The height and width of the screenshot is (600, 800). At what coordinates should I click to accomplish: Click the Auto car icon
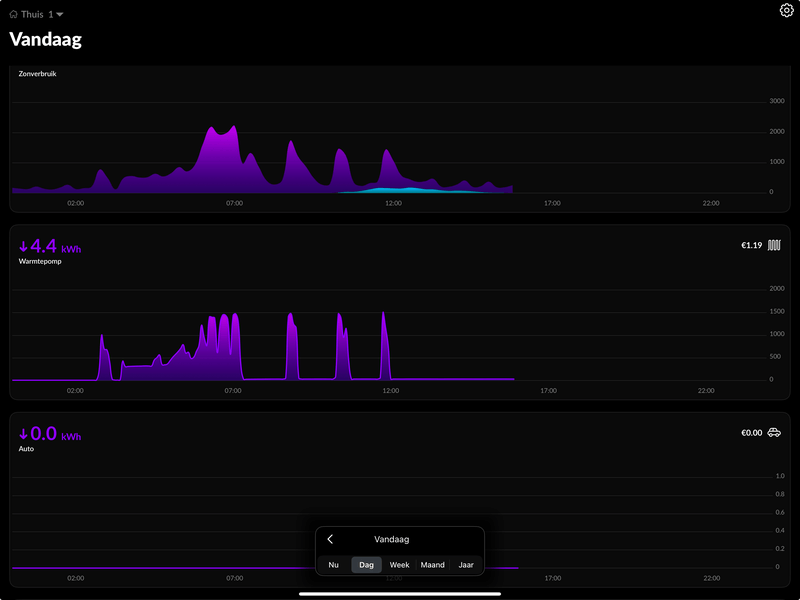[x=774, y=433]
